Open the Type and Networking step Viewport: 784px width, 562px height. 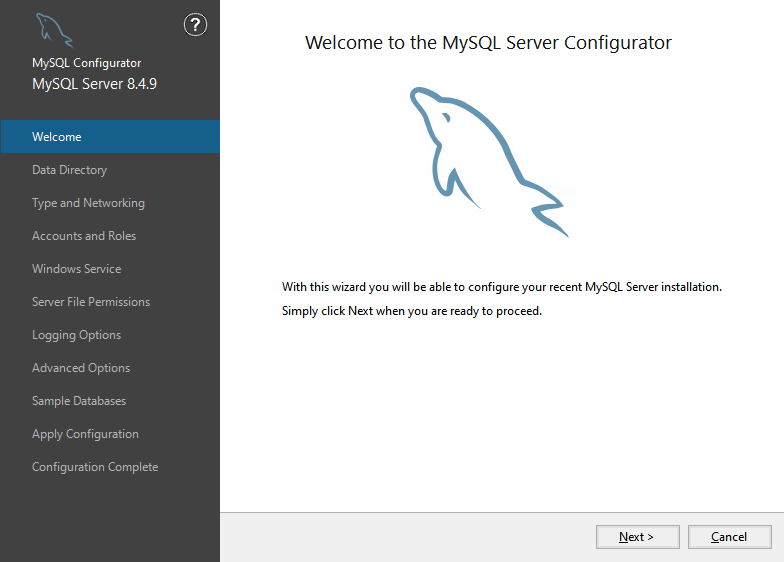pos(88,203)
